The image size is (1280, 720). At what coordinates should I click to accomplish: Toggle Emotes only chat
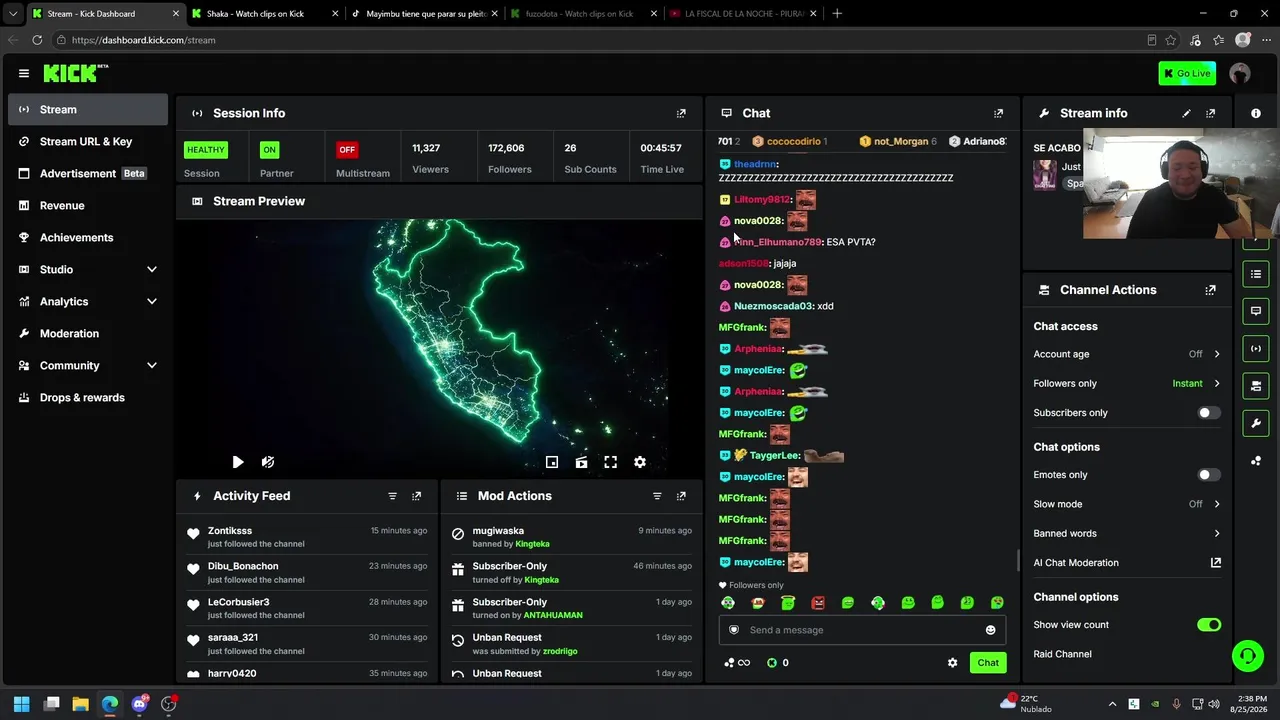tap(1209, 475)
